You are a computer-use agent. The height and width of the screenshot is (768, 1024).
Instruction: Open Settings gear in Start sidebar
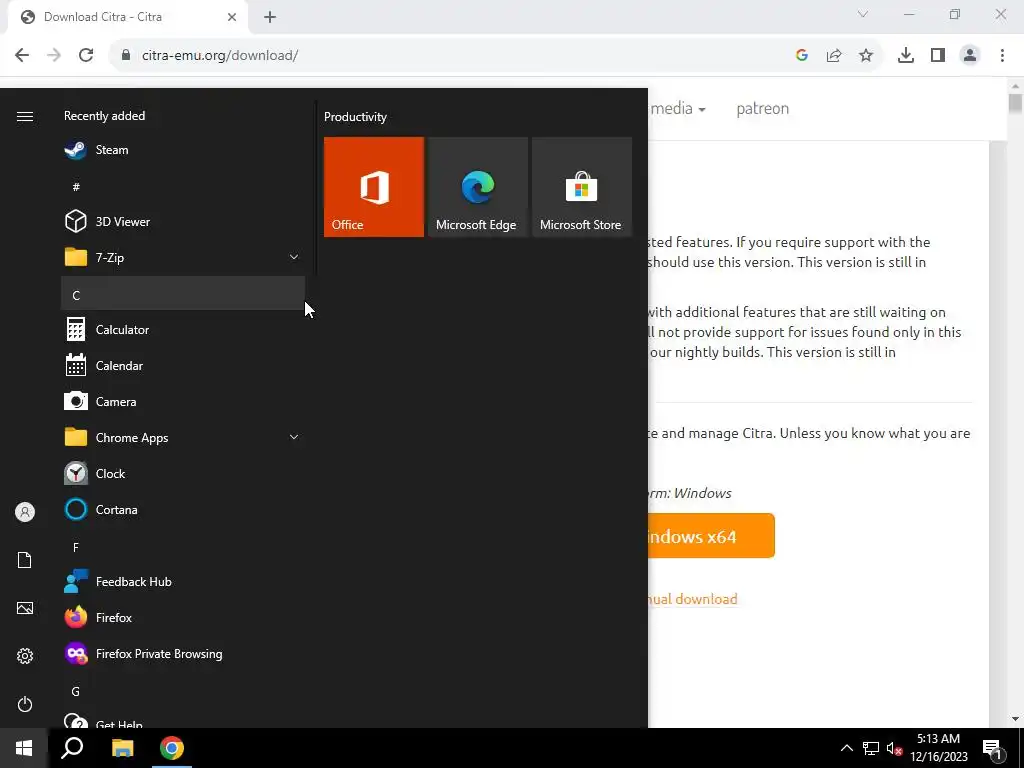pos(25,656)
